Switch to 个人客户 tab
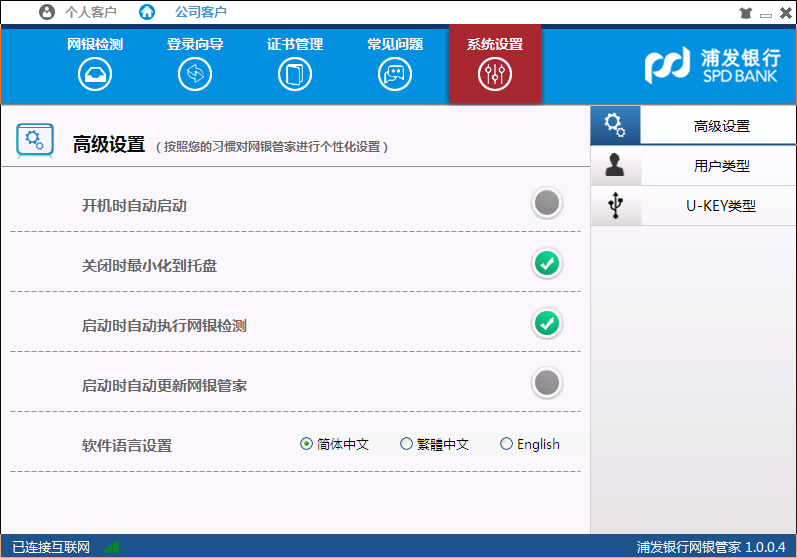Viewport: 797px width, 558px height. [79, 12]
